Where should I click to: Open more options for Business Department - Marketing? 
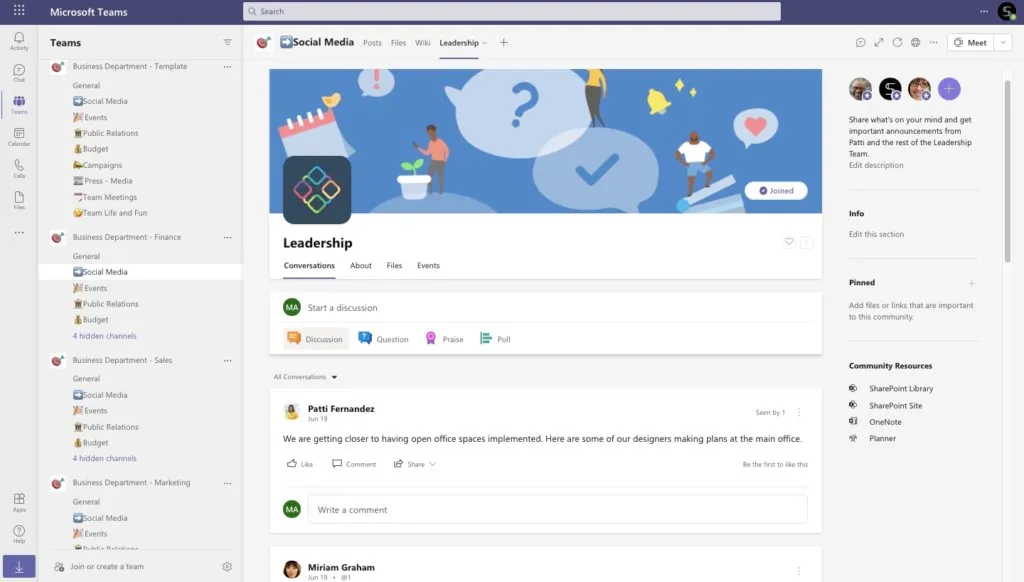click(227, 483)
